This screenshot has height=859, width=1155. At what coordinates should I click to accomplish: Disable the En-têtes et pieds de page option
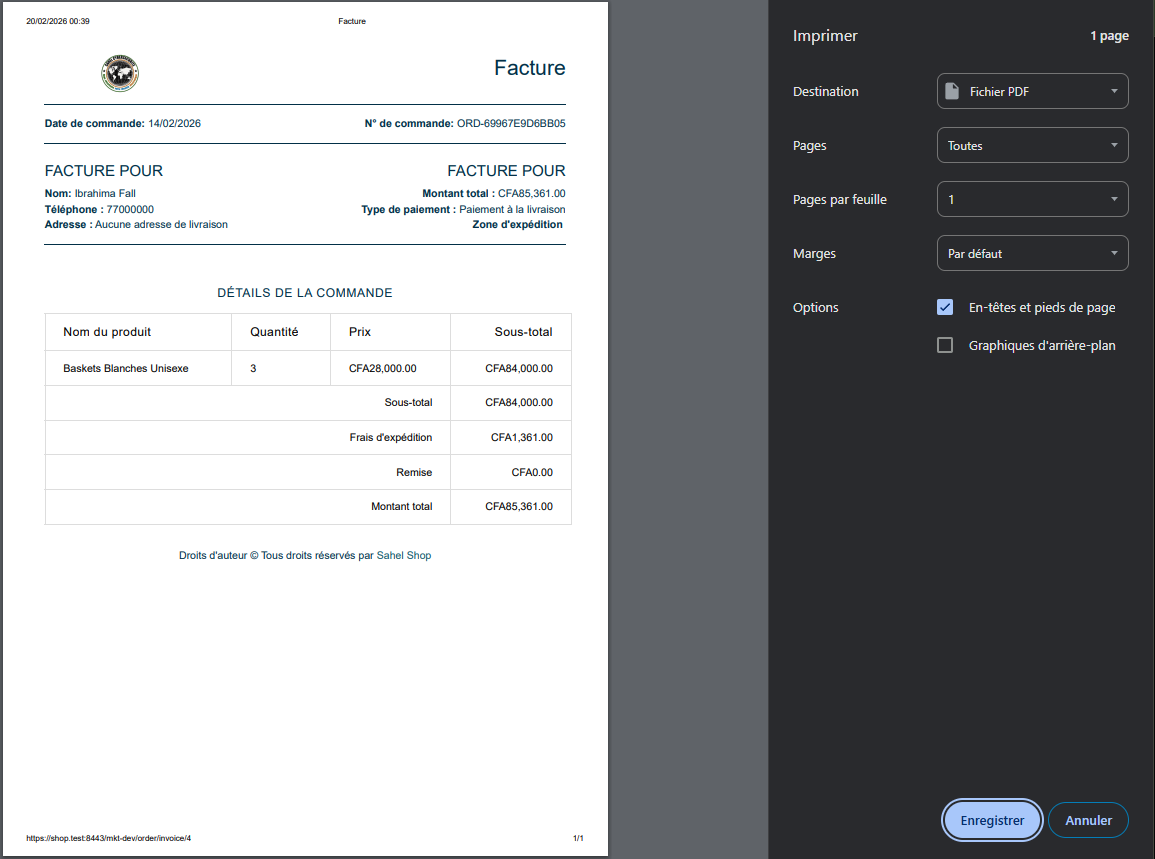[x=945, y=307]
